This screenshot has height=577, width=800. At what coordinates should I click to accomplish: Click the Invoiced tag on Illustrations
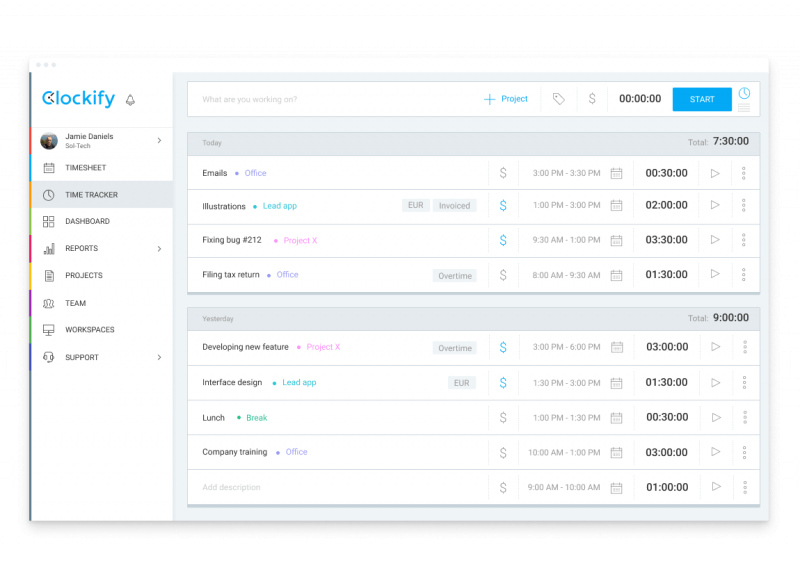point(454,206)
